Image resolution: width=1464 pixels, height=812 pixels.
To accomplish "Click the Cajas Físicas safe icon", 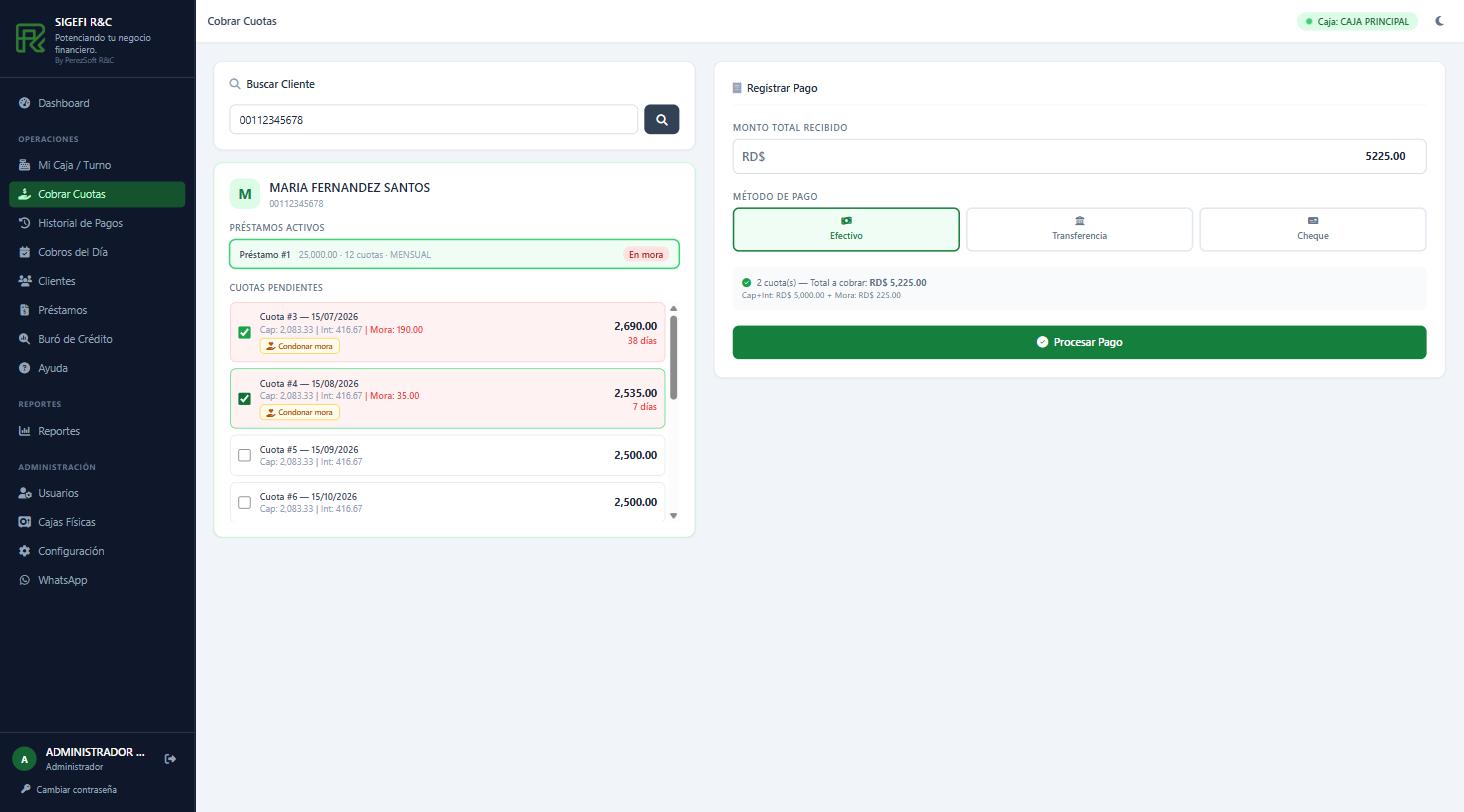I will [x=25, y=522].
